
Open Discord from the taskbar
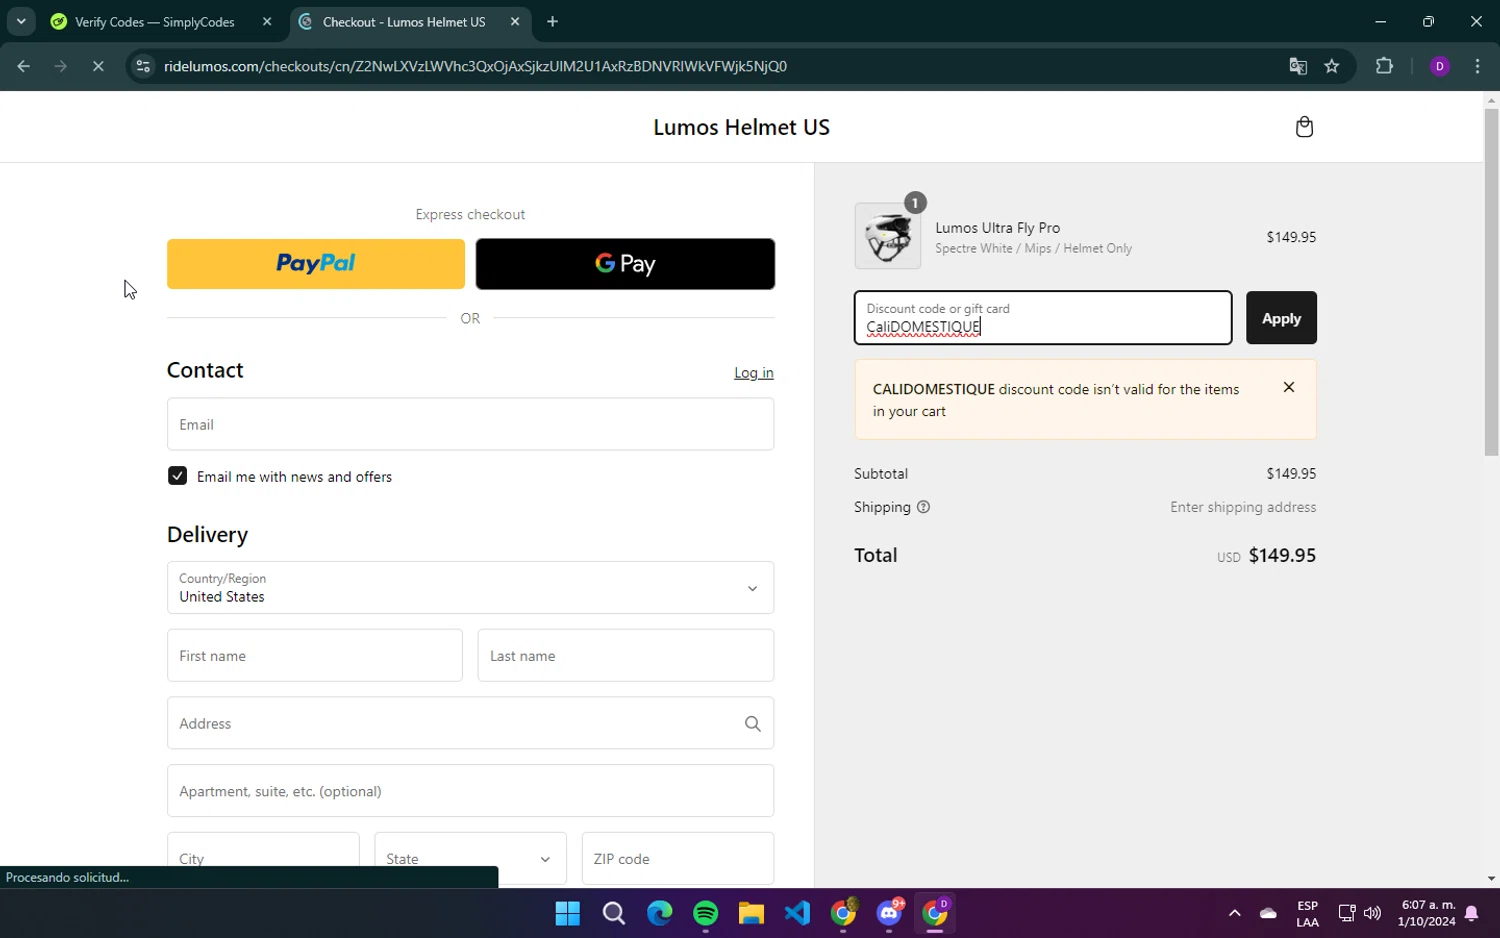[889, 913]
